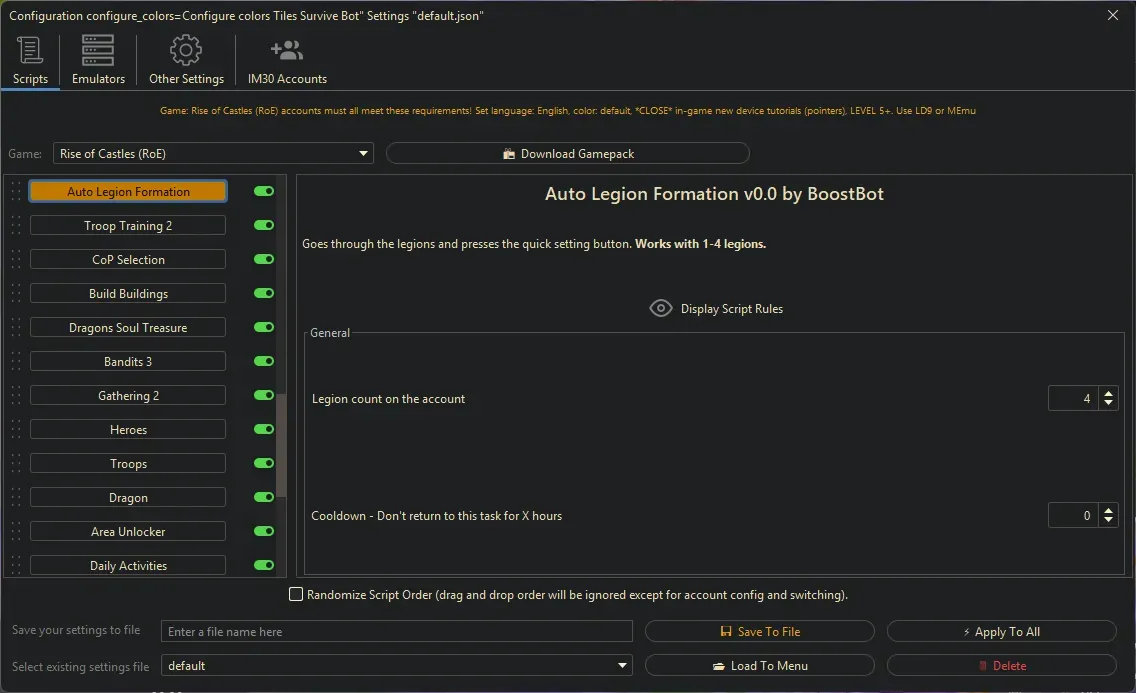Viewport: 1136px width, 693px height.
Task: Select the Daily Activities script
Action: click(x=128, y=566)
